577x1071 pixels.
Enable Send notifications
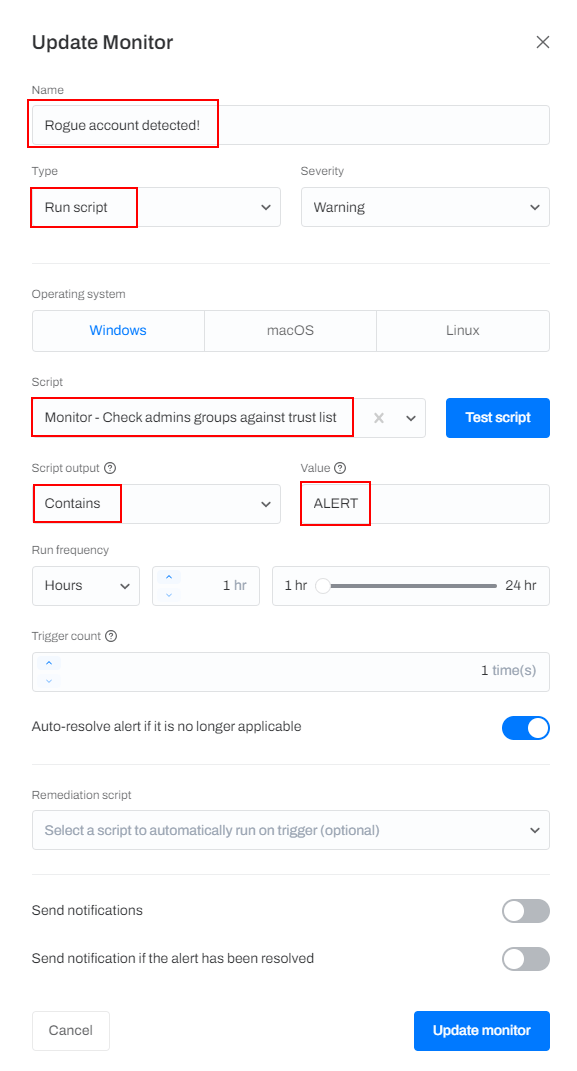coord(526,911)
